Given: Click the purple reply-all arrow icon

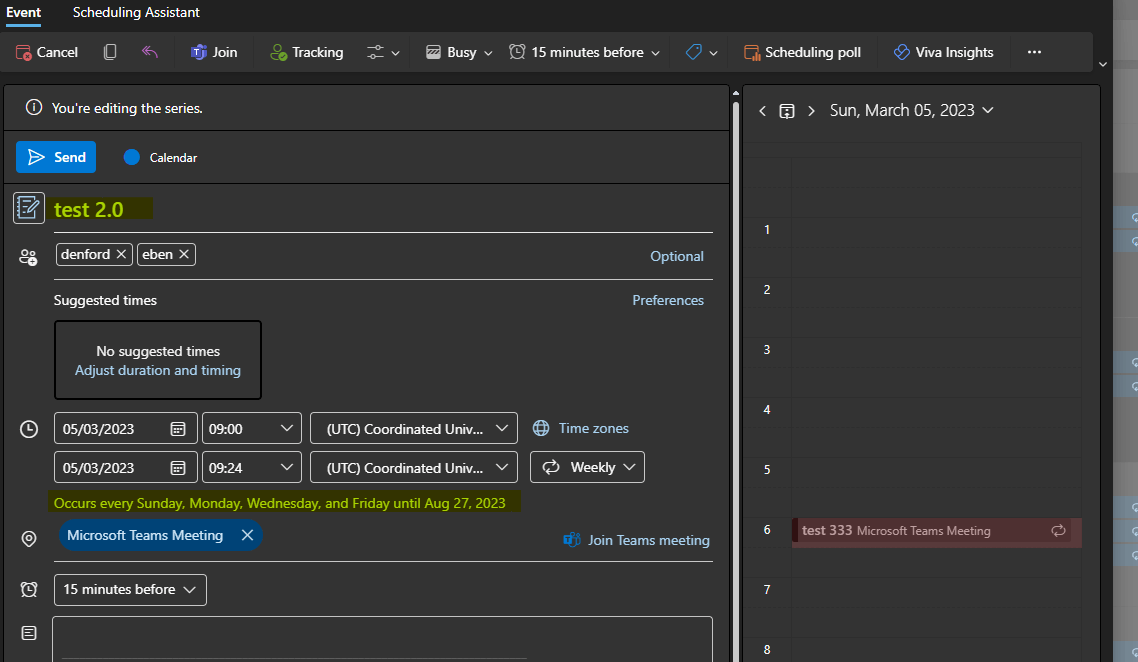Looking at the screenshot, I should (150, 52).
